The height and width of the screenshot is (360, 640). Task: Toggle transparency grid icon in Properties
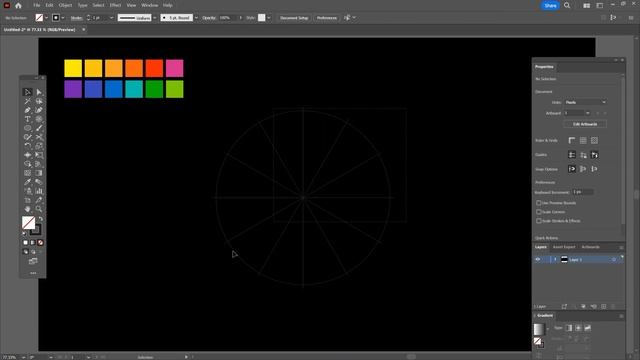[x=594, y=140]
